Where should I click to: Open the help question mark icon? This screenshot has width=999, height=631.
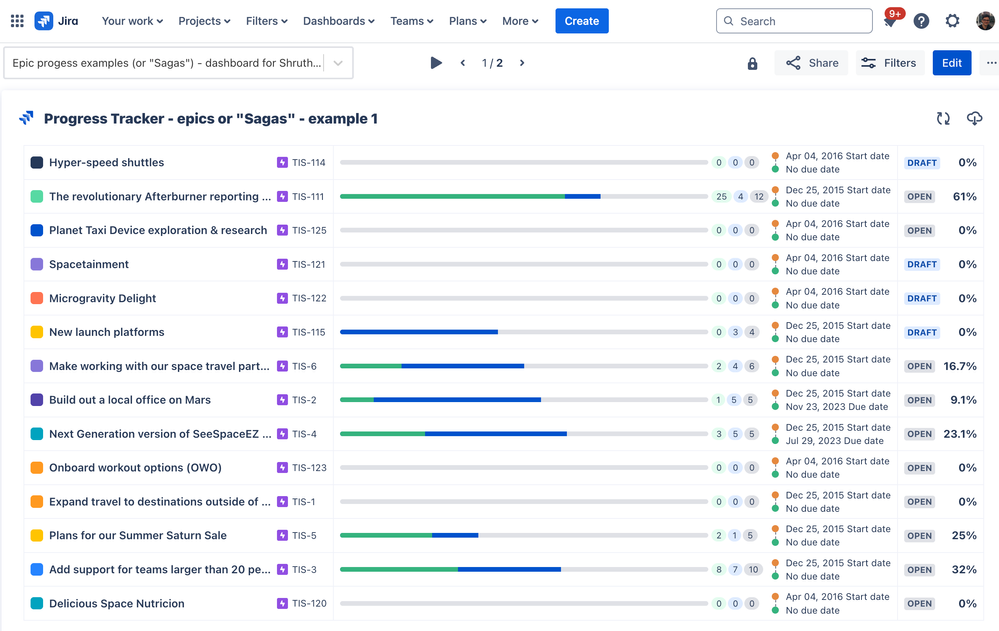[921, 21]
